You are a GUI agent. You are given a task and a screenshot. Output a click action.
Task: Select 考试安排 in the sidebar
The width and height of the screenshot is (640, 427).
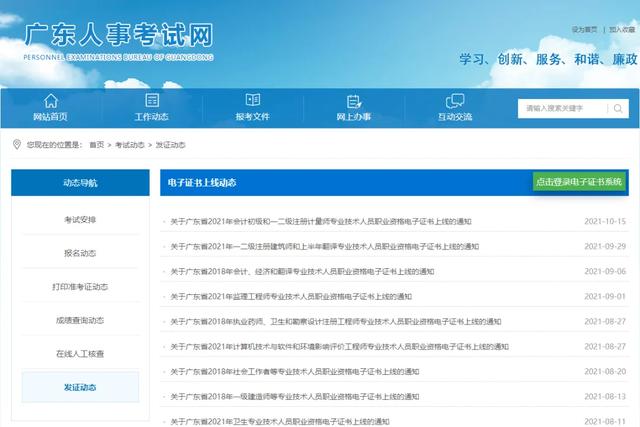pos(80,220)
